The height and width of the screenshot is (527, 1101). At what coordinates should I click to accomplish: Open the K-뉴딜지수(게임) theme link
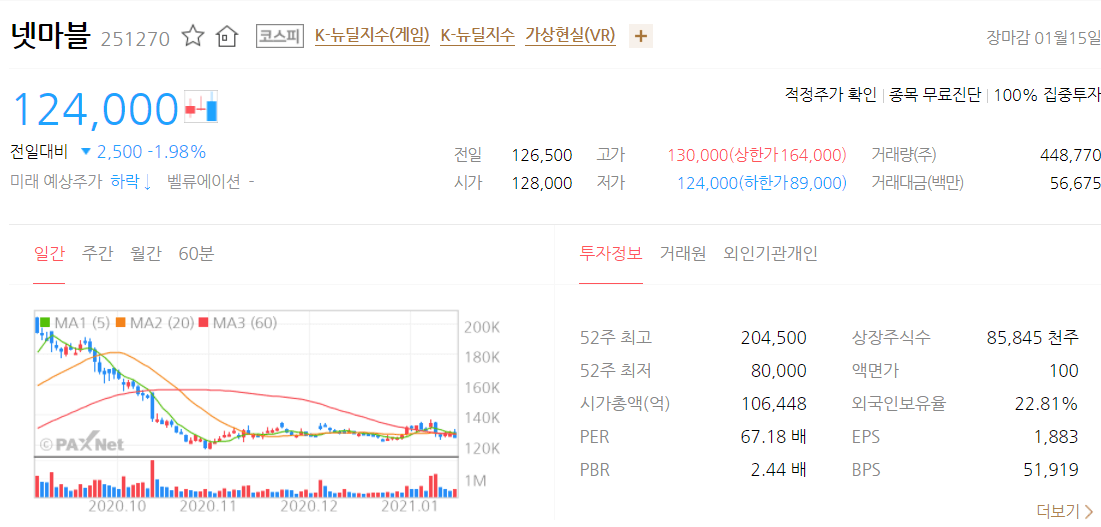coord(371,35)
